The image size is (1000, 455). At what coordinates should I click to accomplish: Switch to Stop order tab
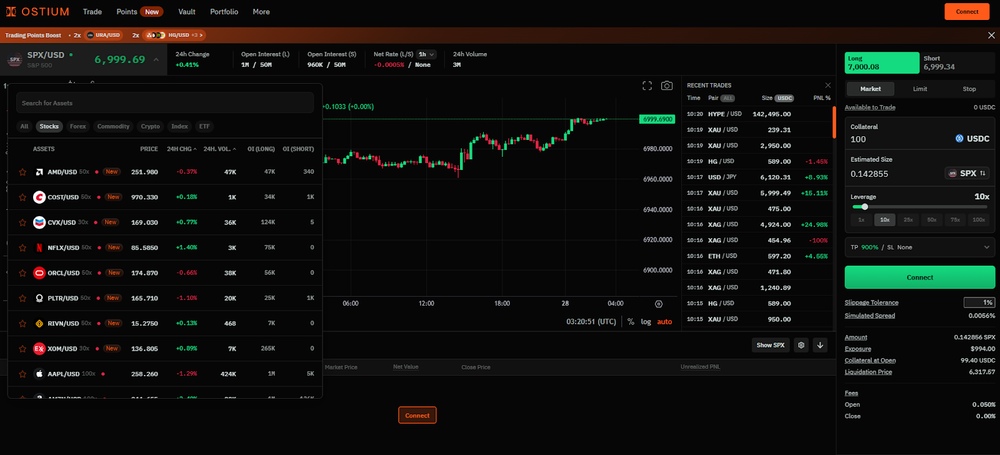pos(969,89)
